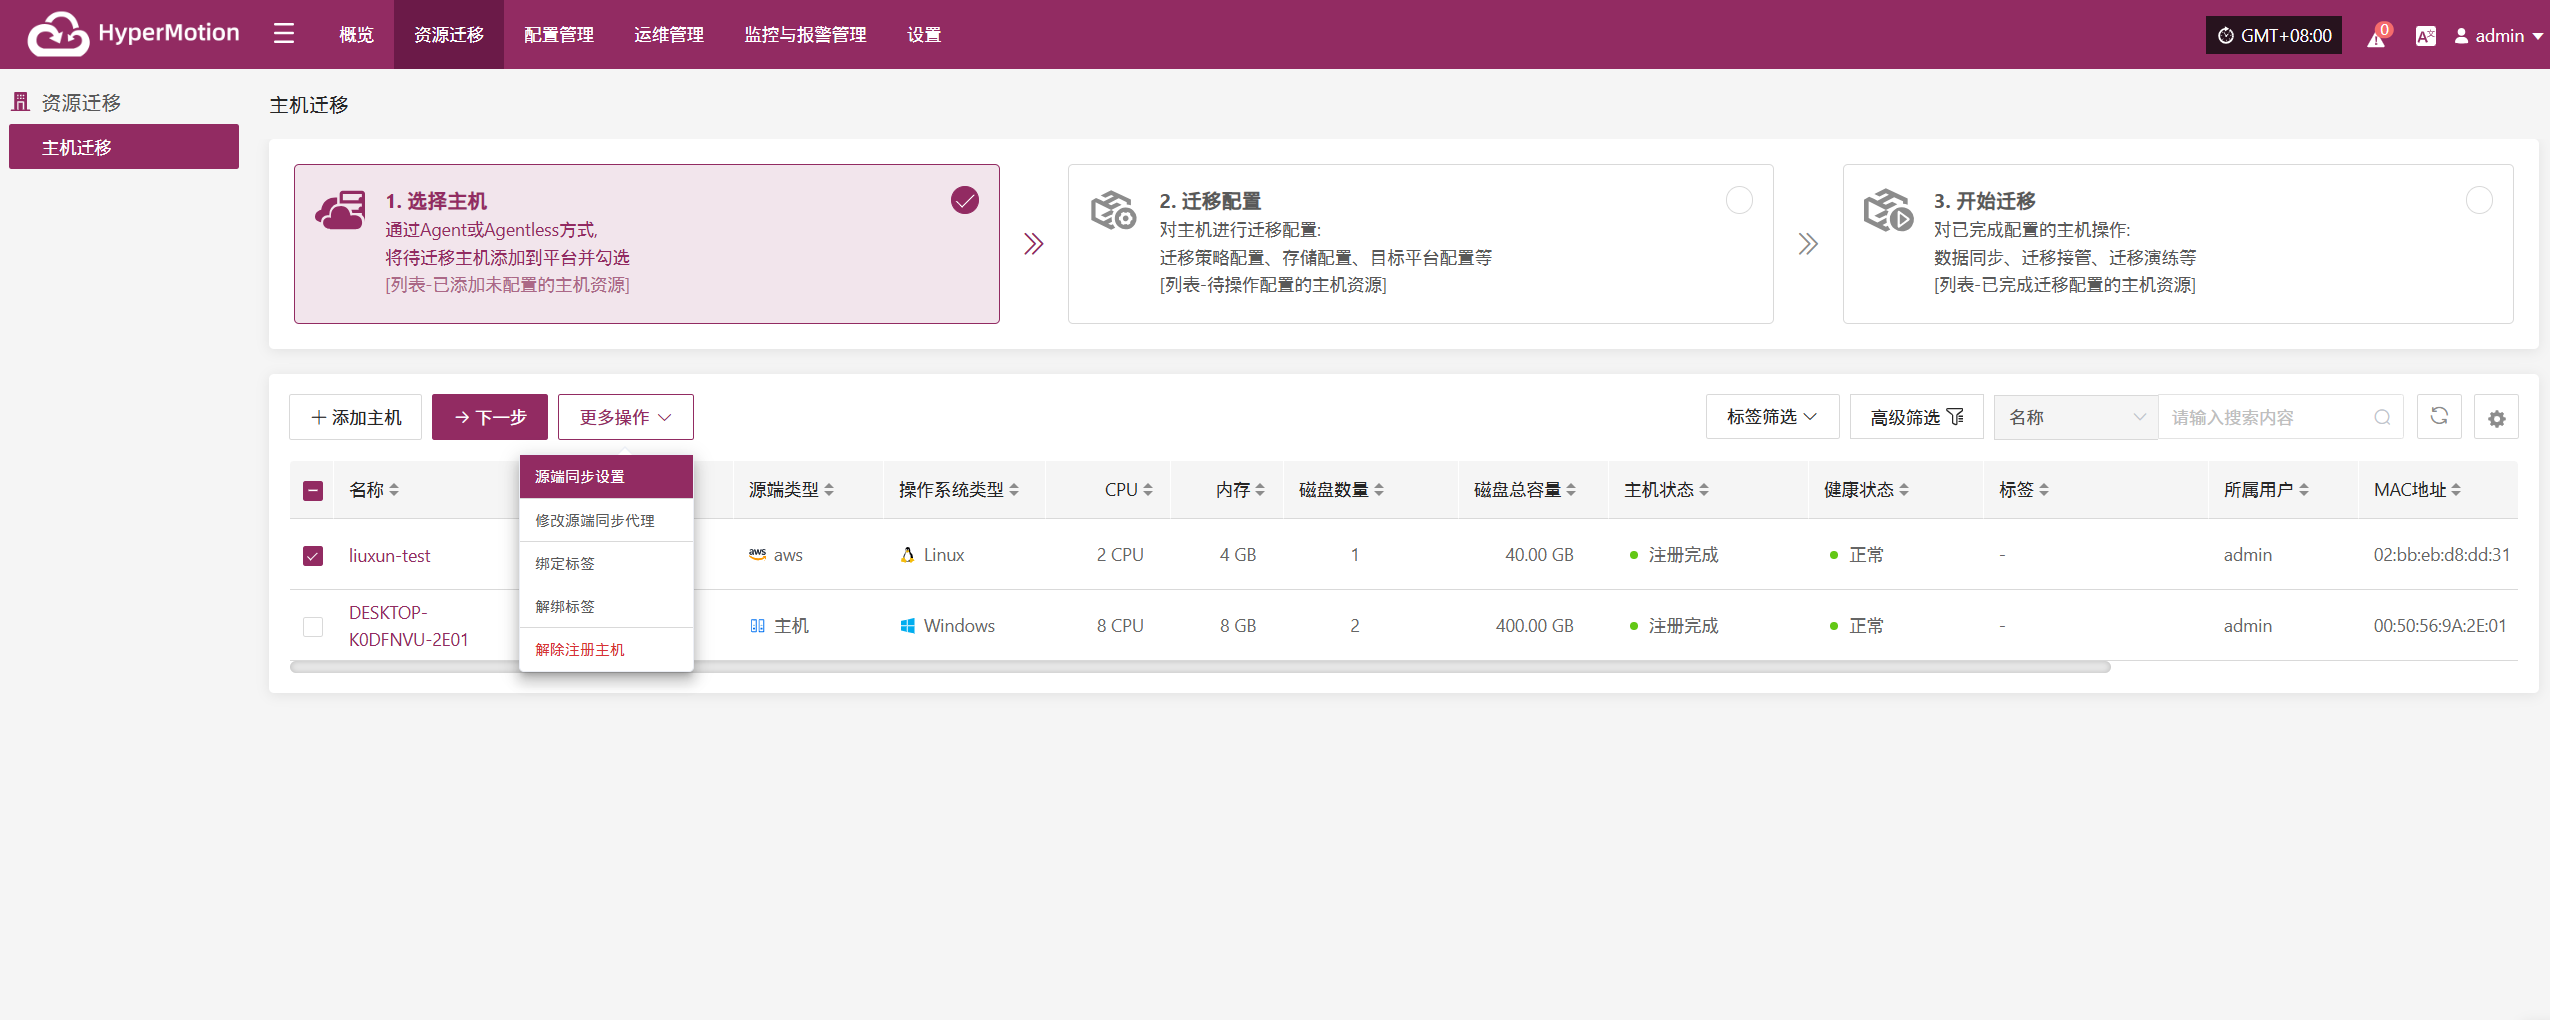The width and height of the screenshot is (2550, 1020).
Task: Choose 解绑标签 menu entry
Action: pos(606,606)
